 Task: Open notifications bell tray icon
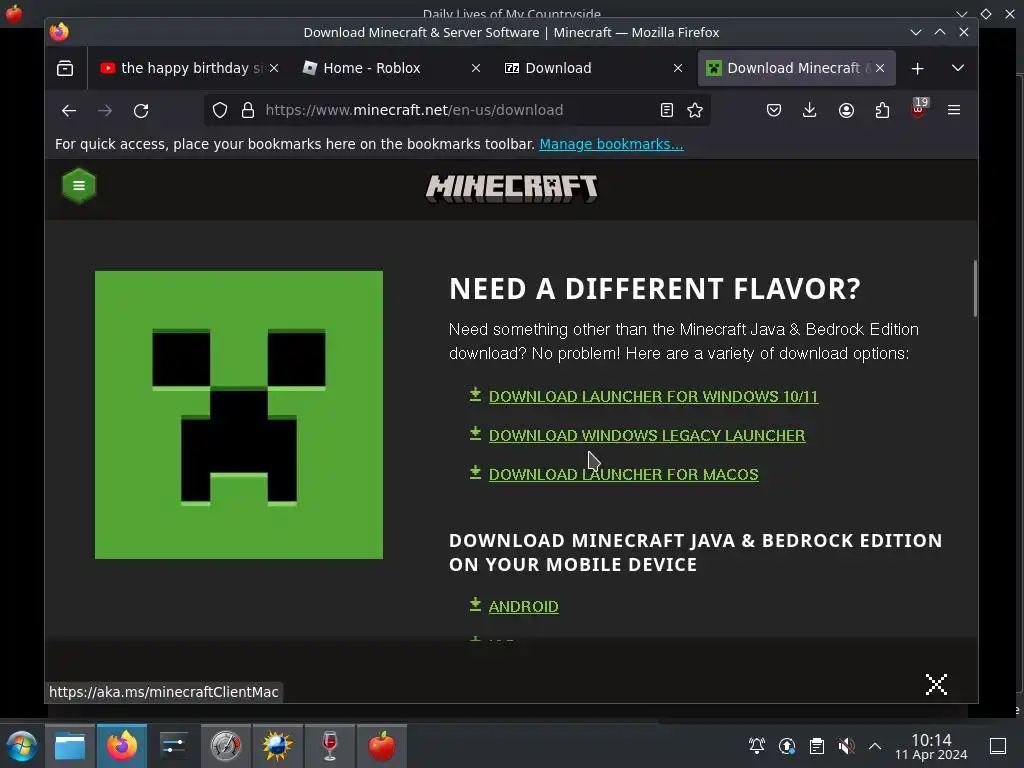pos(757,746)
